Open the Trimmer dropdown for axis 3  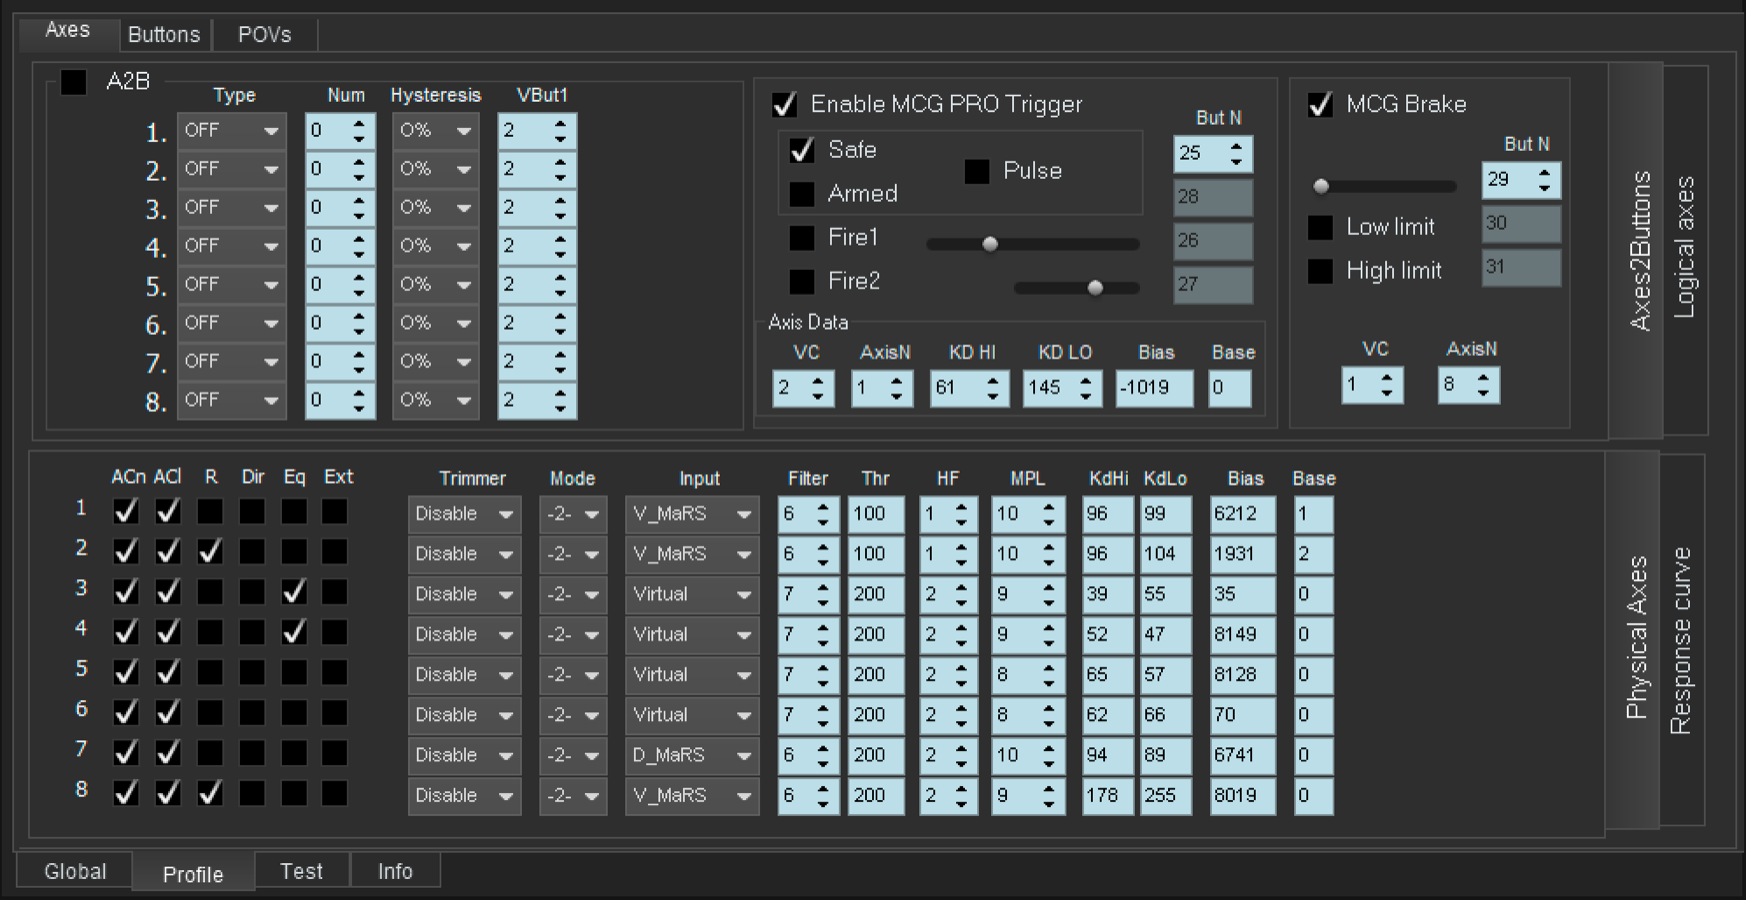pyautogui.click(x=464, y=594)
